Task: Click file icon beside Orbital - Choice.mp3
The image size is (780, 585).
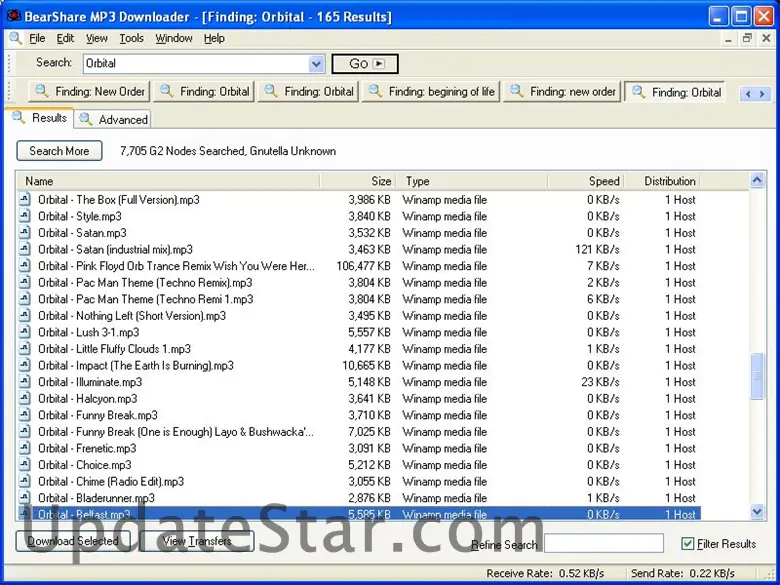Action: (26, 465)
